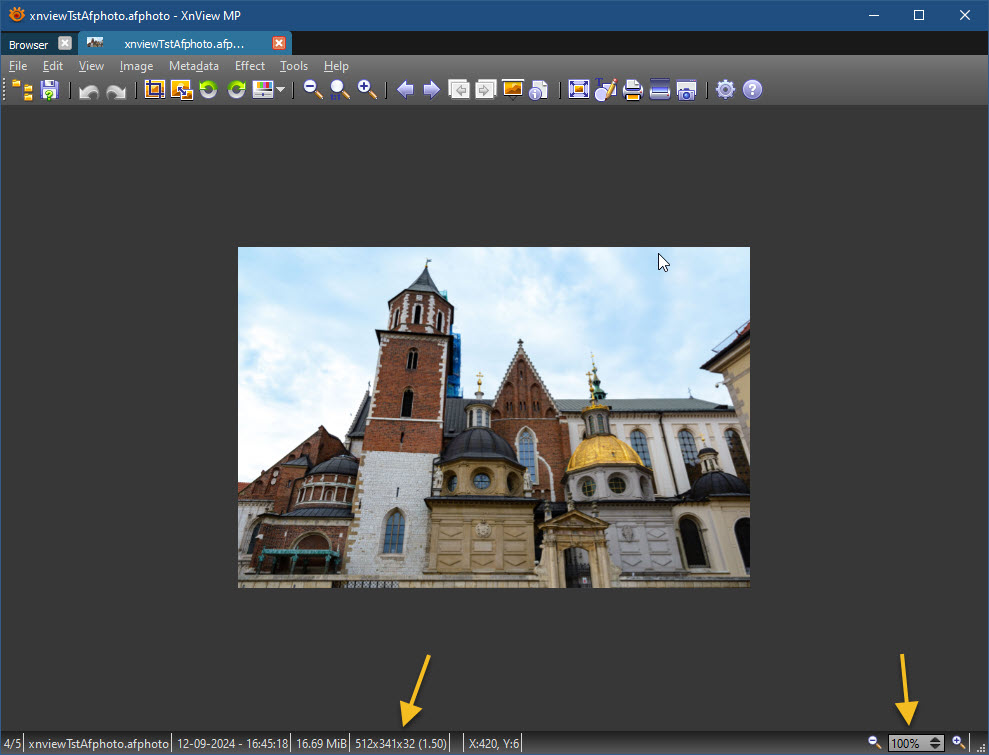The image size is (989, 755).
Task: Open the Settings gear icon
Action: [x=725, y=90]
